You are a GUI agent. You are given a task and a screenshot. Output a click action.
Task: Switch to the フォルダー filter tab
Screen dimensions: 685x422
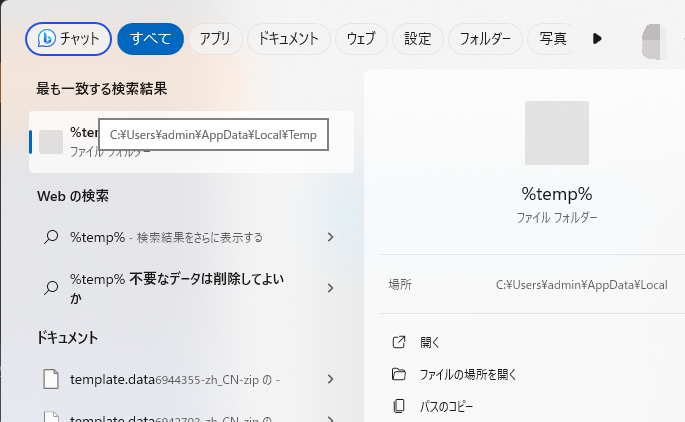[x=485, y=39]
